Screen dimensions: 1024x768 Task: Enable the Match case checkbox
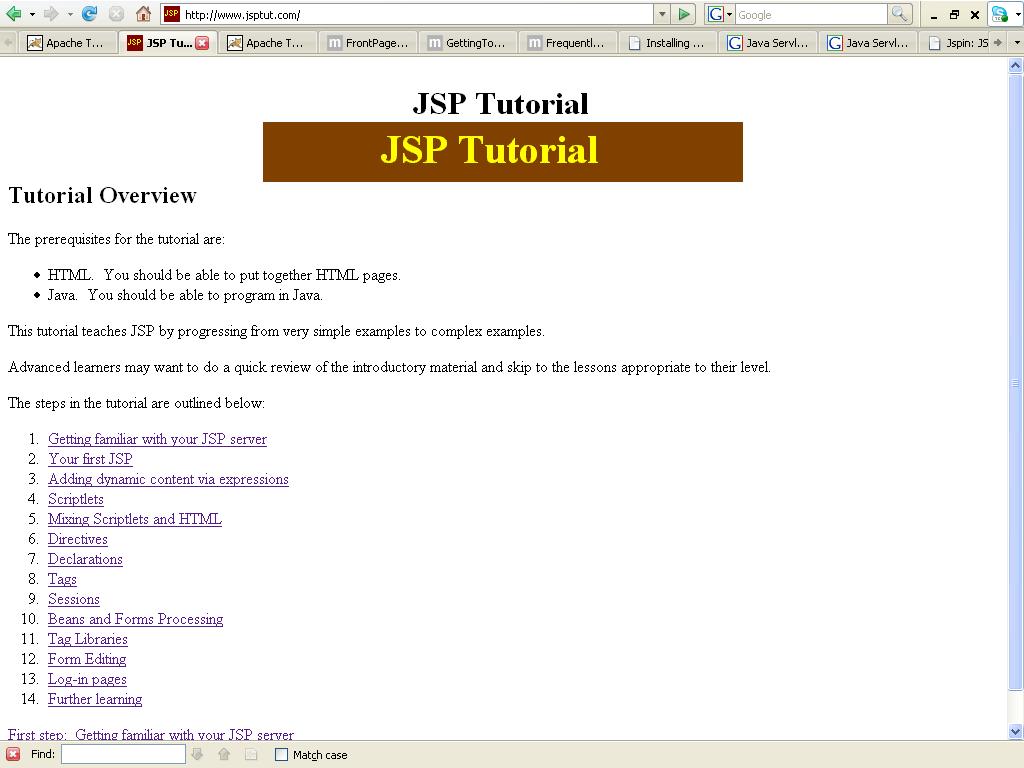click(x=281, y=755)
